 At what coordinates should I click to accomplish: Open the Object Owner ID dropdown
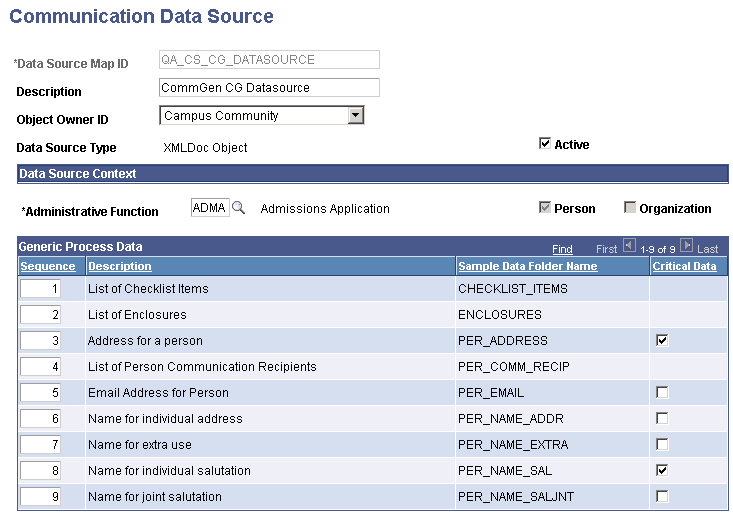point(355,116)
